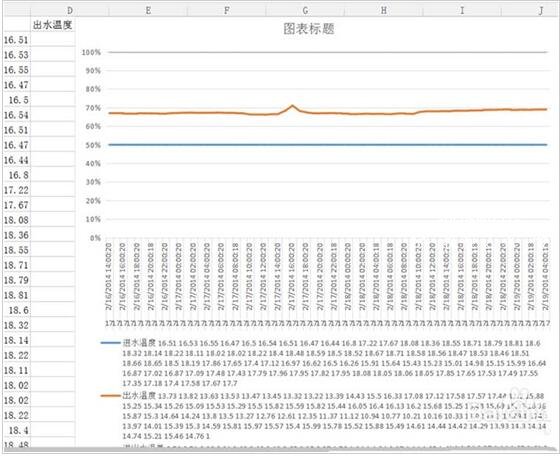Click the 出水温度 legend entry label in chart
560x457 pixels.
pyautogui.click(x=140, y=396)
